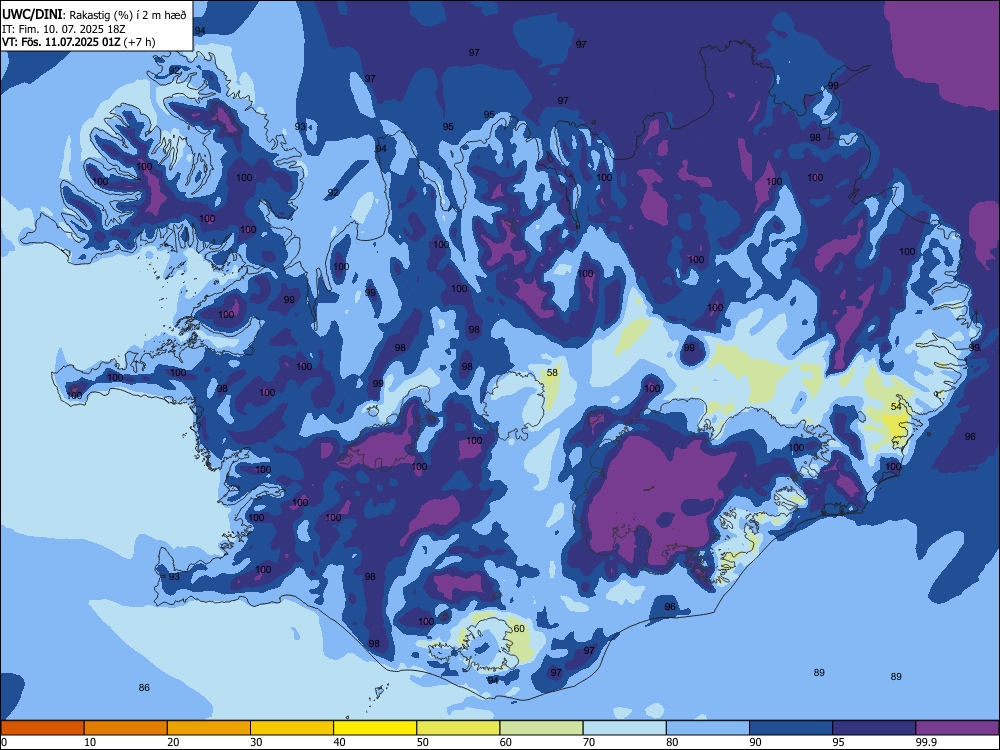Select the bright yellow 40–50 legend swatch
The height and width of the screenshot is (750, 1000).
pos(375,728)
